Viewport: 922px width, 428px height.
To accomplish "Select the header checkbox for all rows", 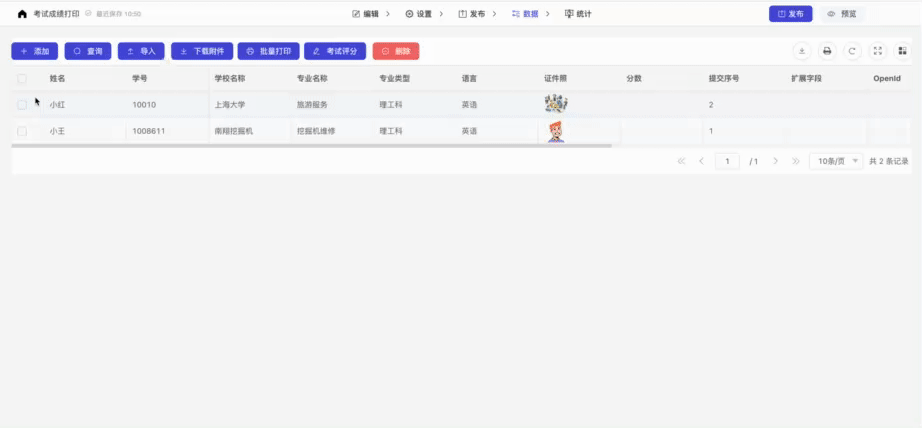I will point(22,78).
